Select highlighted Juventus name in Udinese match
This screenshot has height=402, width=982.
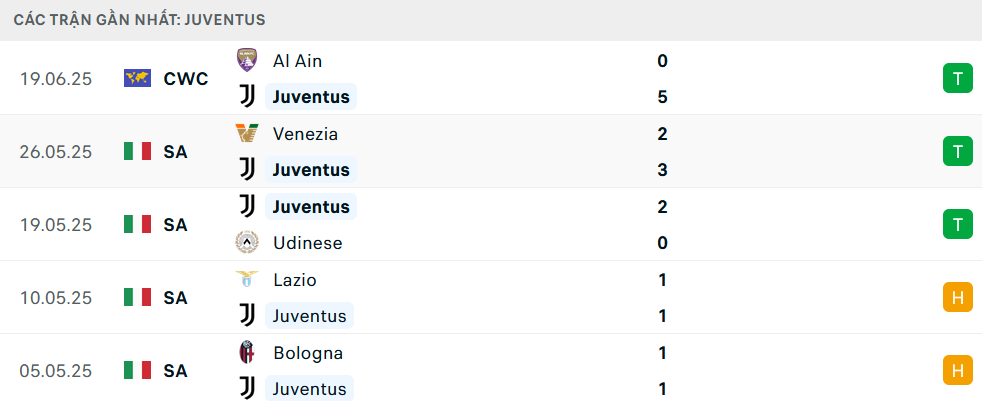pos(311,206)
